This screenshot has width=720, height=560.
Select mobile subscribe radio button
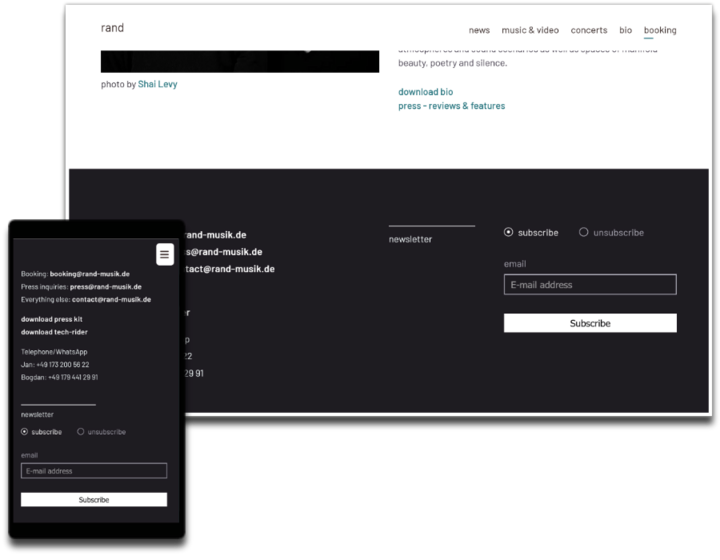24,432
